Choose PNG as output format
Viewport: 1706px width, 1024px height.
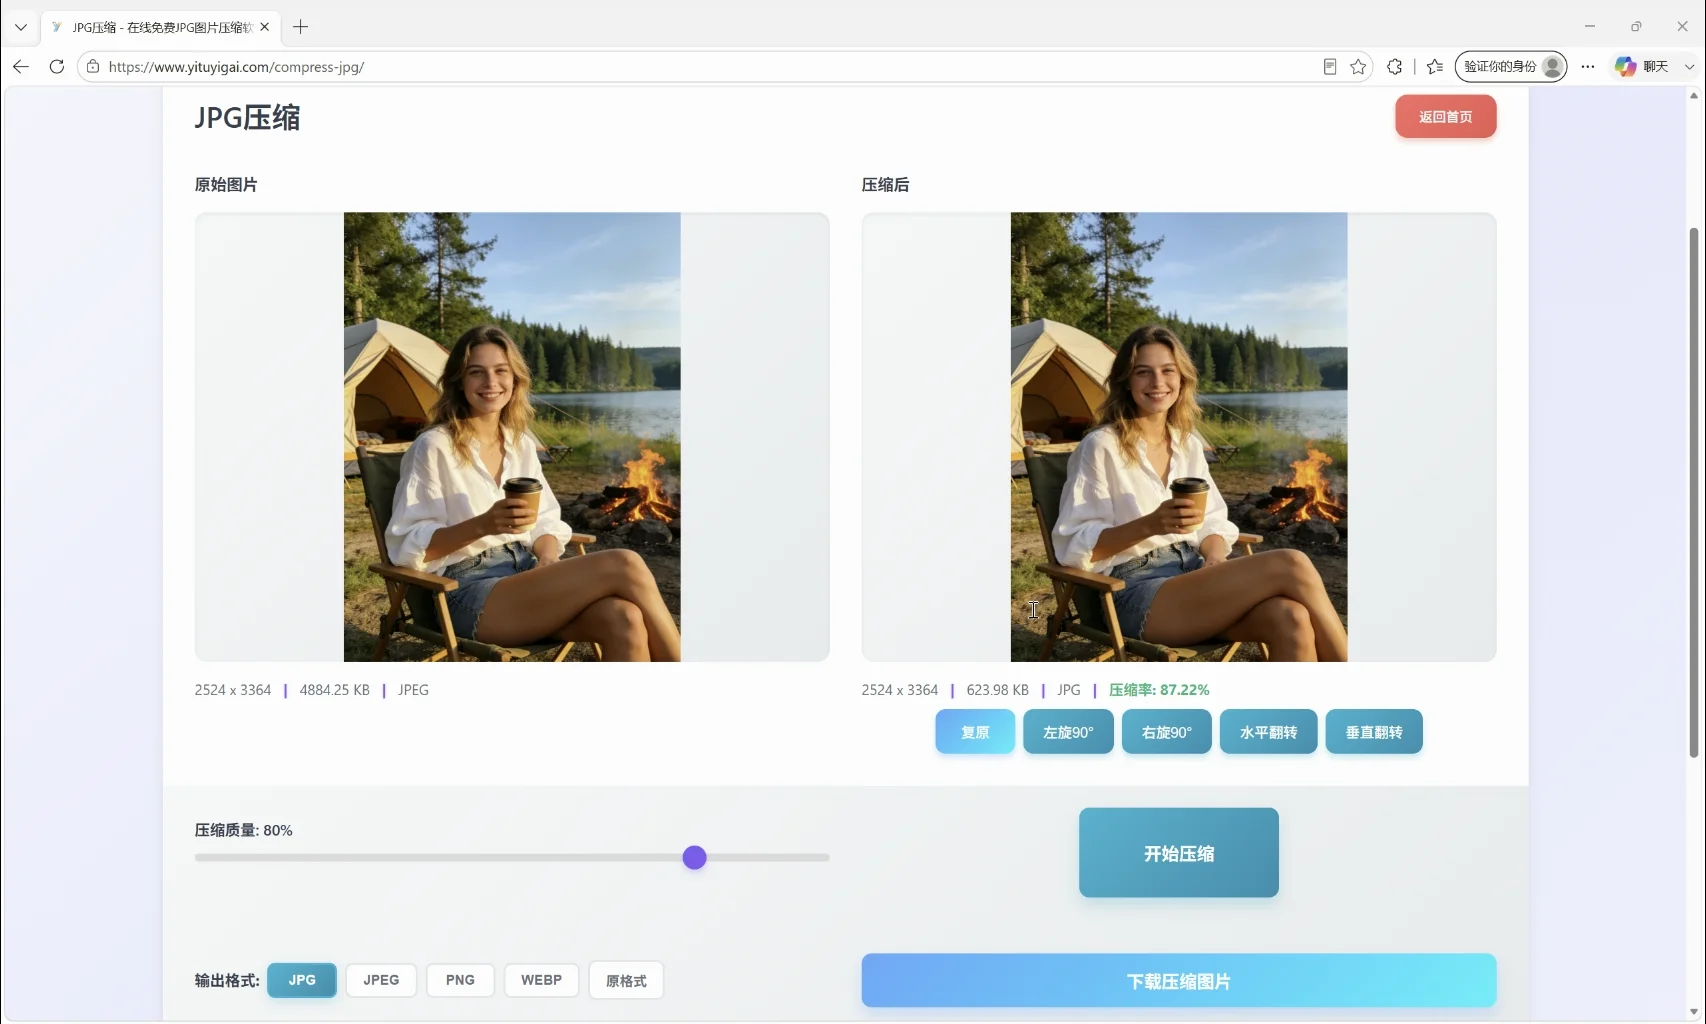pos(460,980)
